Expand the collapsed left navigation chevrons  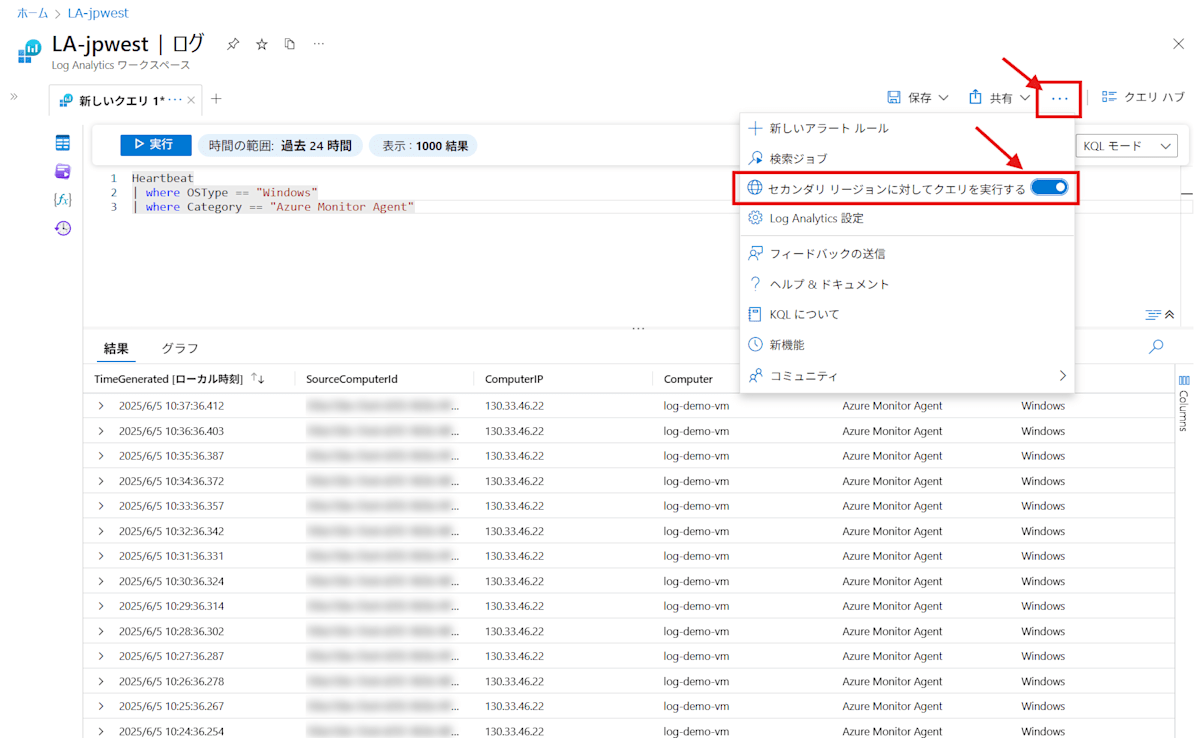coord(14,97)
